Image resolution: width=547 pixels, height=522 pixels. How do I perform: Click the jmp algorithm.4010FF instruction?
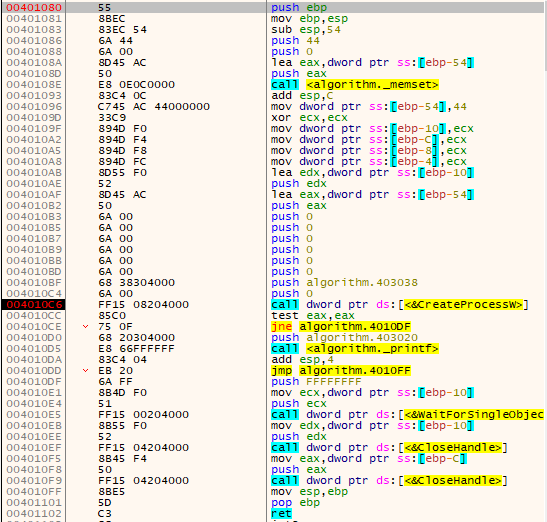pos(341,371)
